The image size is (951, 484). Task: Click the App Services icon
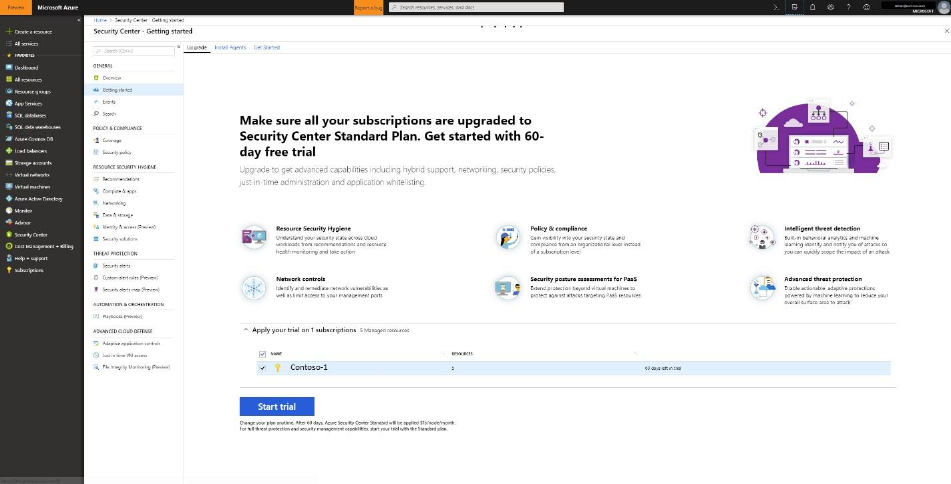click(x=8, y=103)
